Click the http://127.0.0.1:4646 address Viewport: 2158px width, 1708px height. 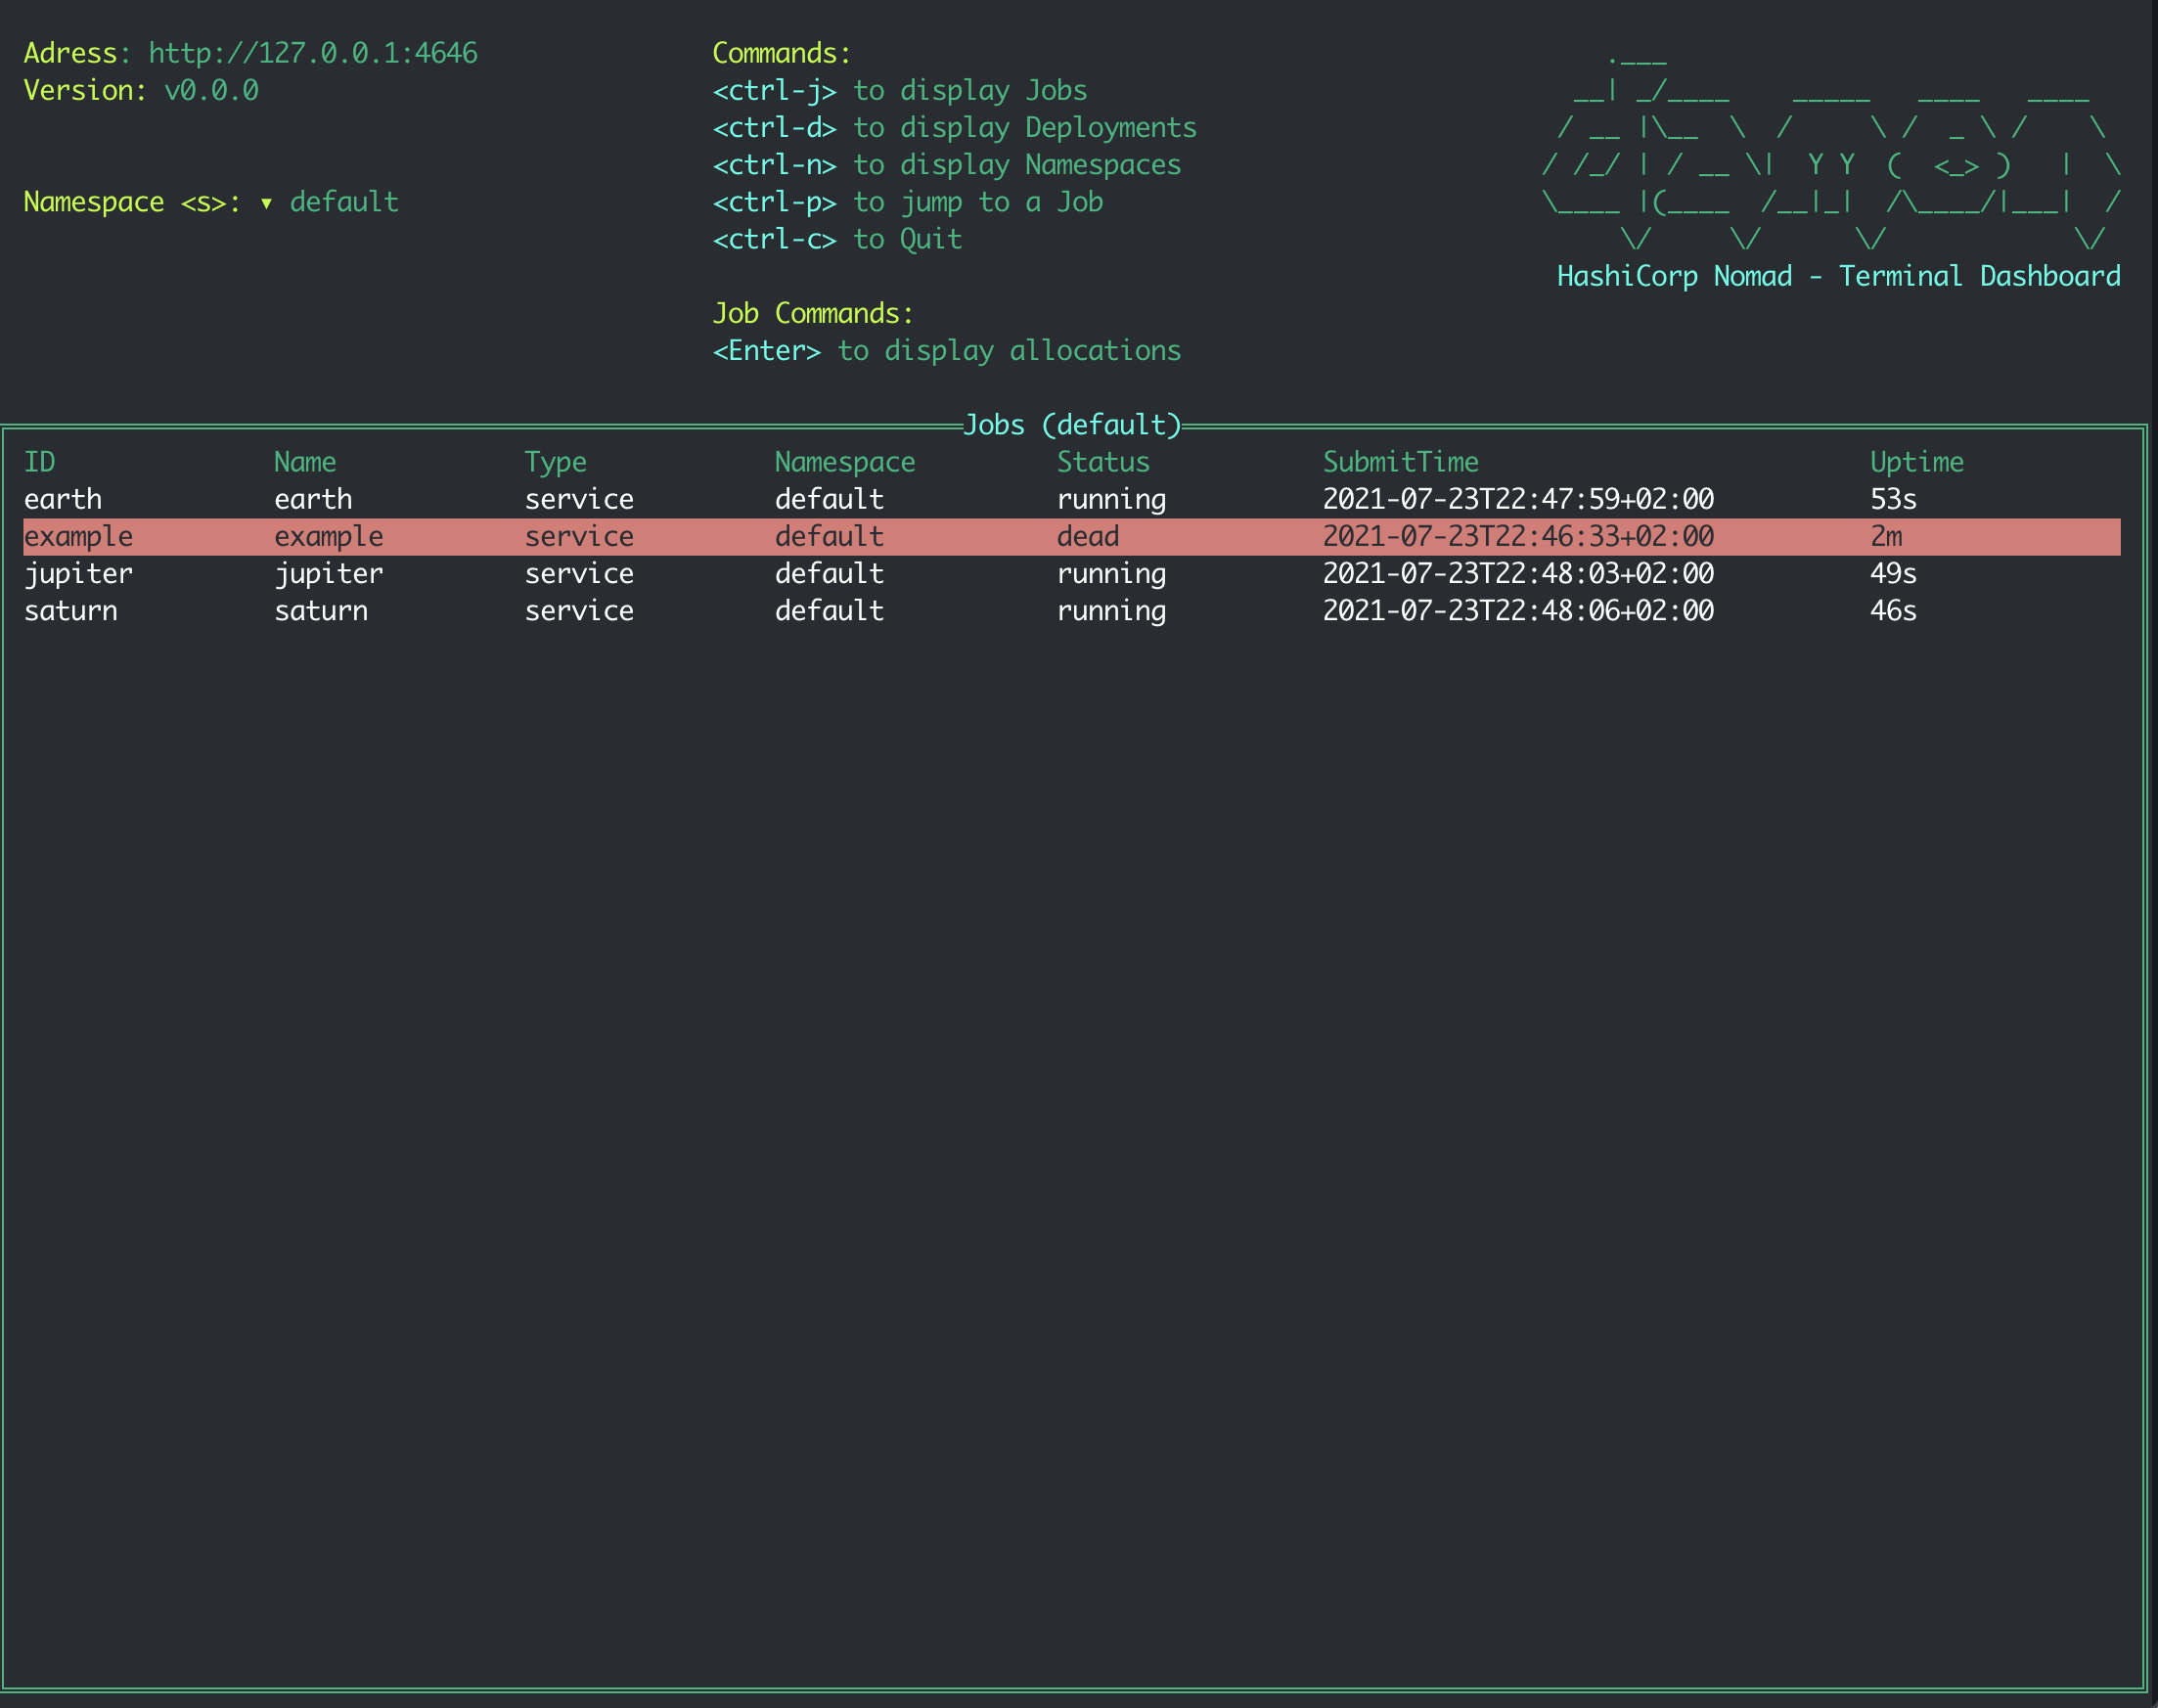tap(313, 54)
